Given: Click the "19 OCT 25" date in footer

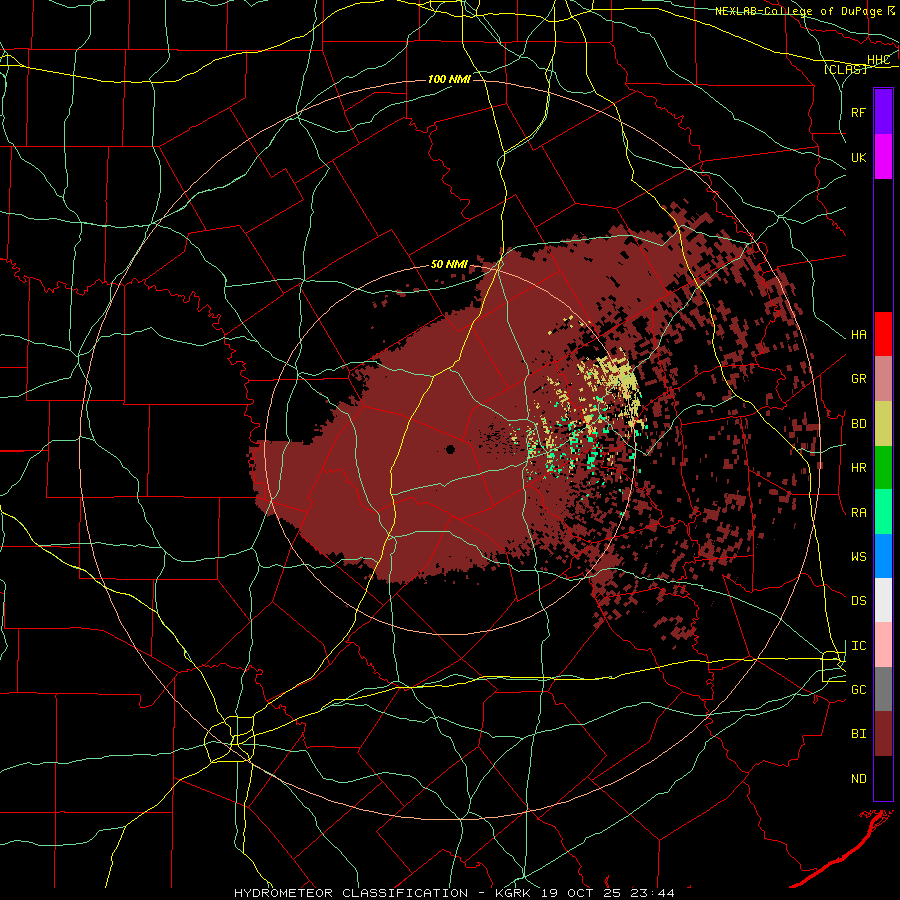Looking at the screenshot, I should (581, 893).
